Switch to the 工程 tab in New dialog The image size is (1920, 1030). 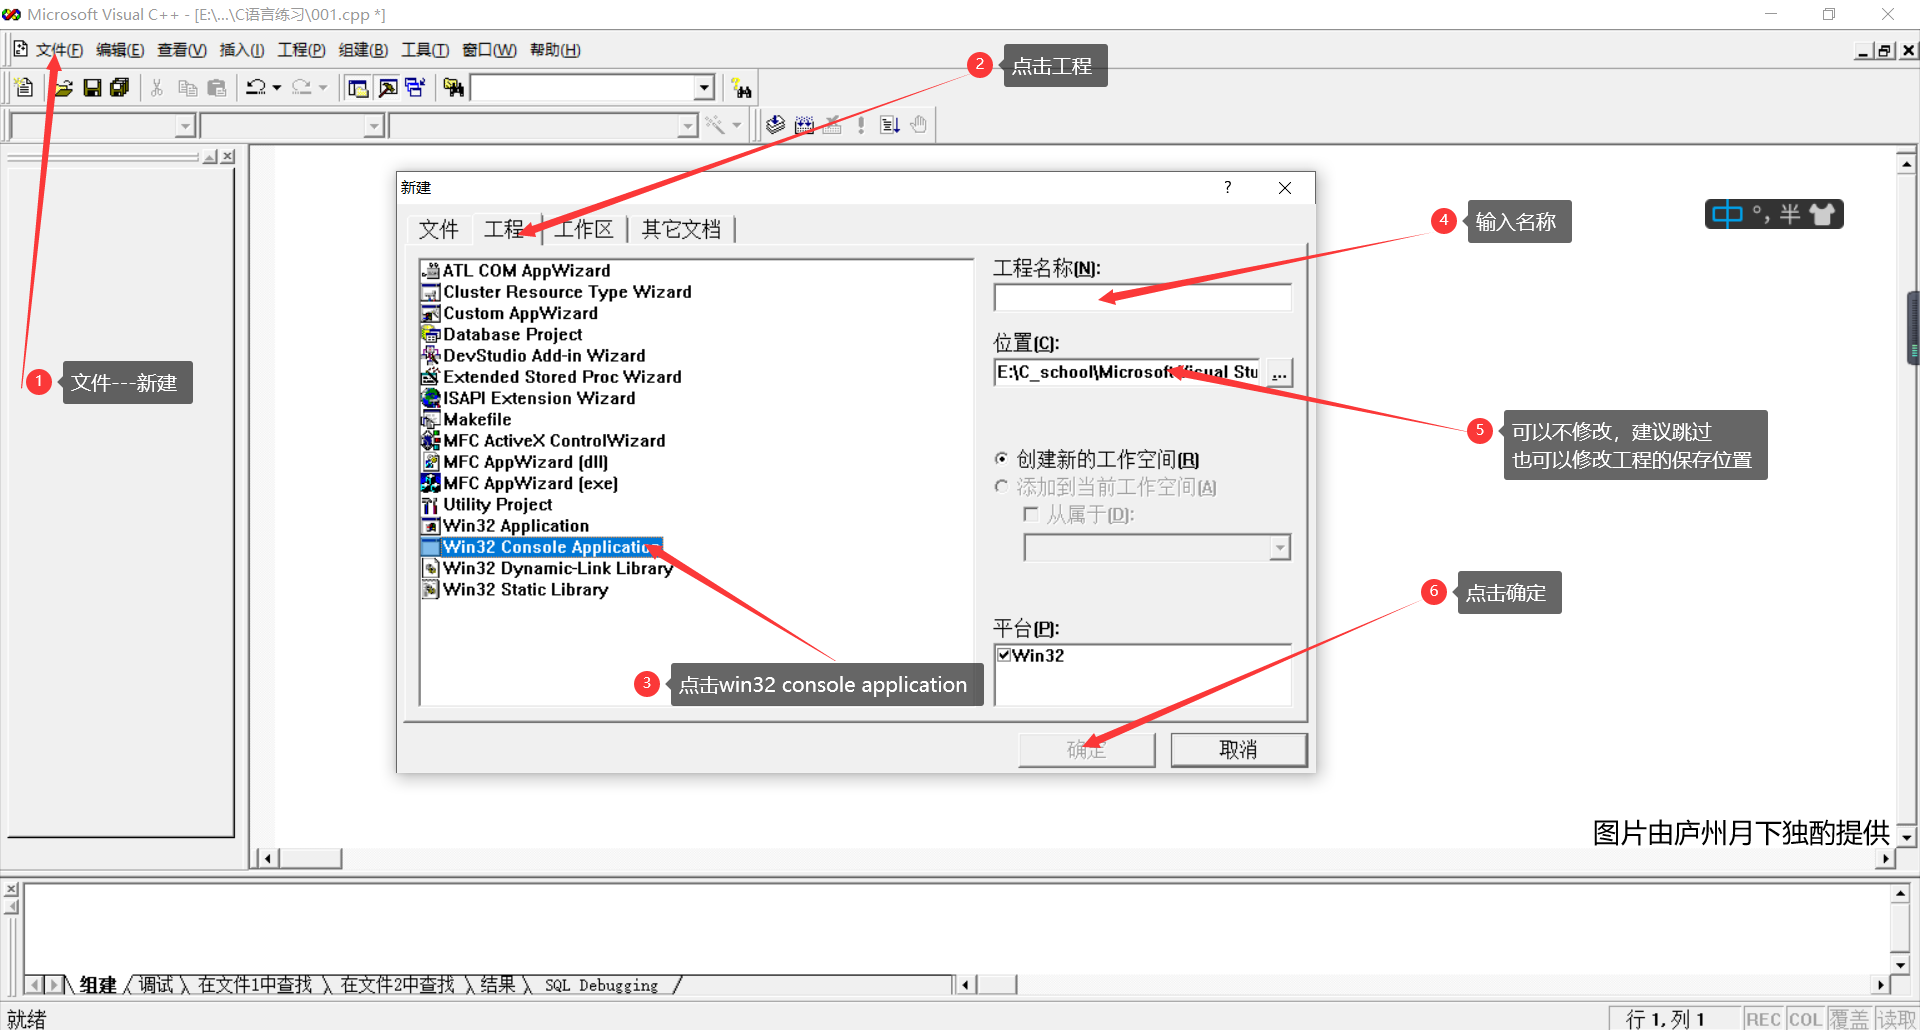pos(505,229)
